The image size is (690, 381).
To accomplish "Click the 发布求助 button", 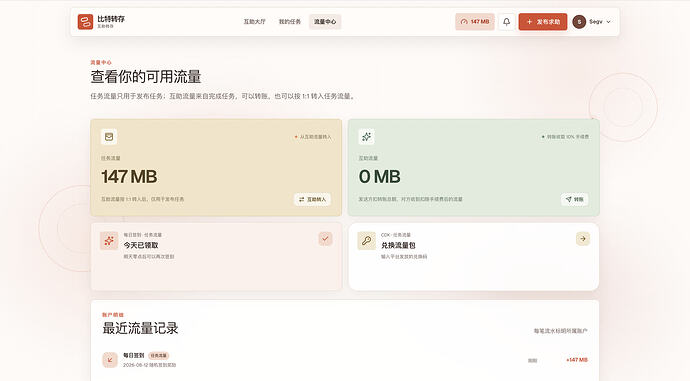I will coord(543,22).
